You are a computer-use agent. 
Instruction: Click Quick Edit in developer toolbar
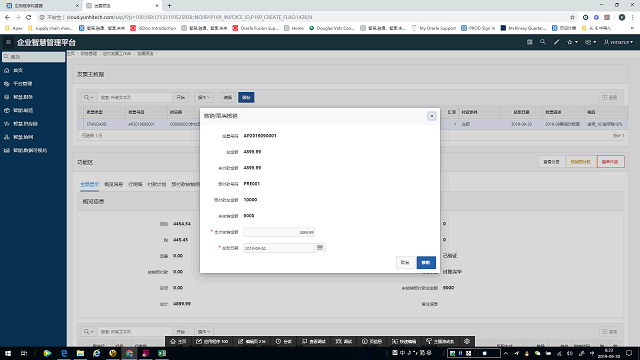click(404, 341)
